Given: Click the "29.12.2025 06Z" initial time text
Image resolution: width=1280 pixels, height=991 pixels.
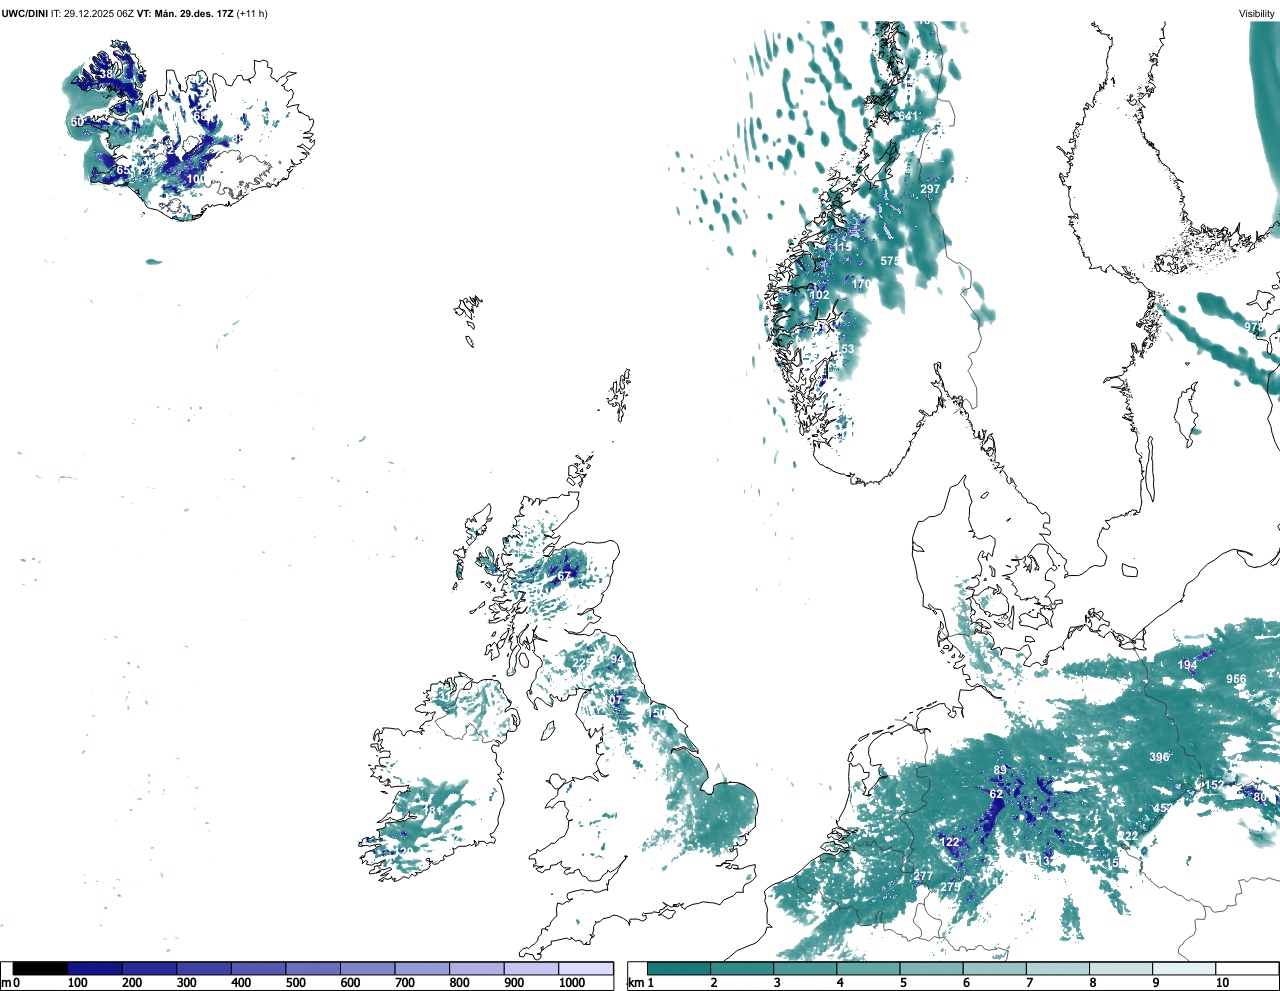Looking at the screenshot, I should pyautogui.click(x=99, y=13).
